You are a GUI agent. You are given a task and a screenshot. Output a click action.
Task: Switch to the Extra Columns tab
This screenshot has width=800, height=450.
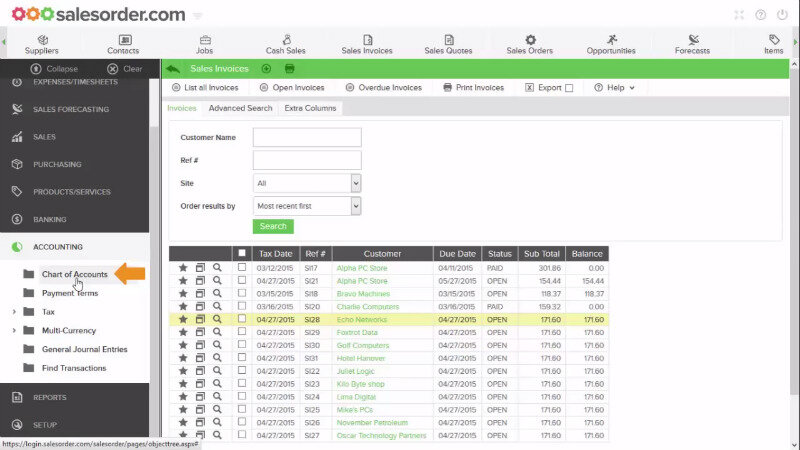pyautogui.click(x=310, y=108)
